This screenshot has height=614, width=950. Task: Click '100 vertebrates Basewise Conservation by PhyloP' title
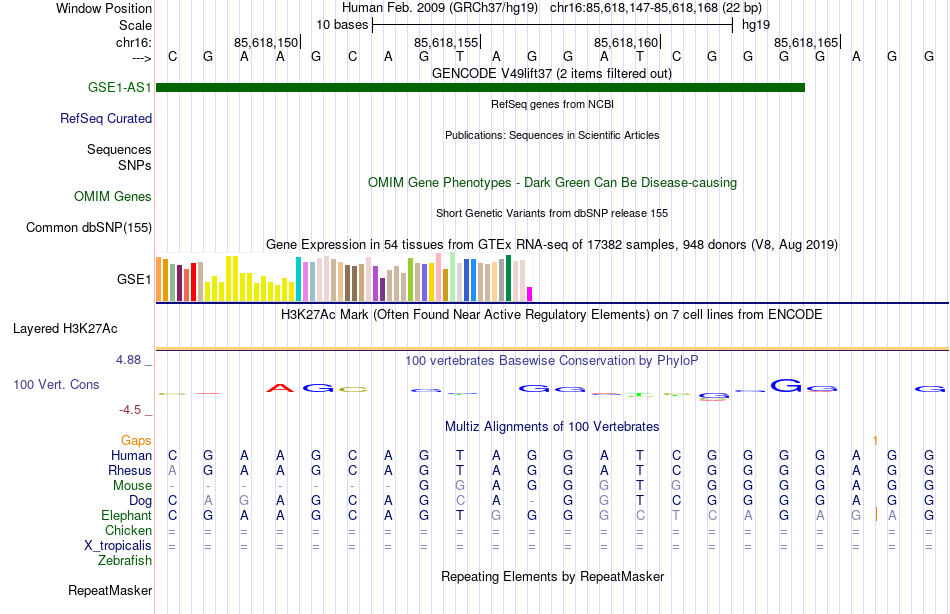click(x=552, y=361)
